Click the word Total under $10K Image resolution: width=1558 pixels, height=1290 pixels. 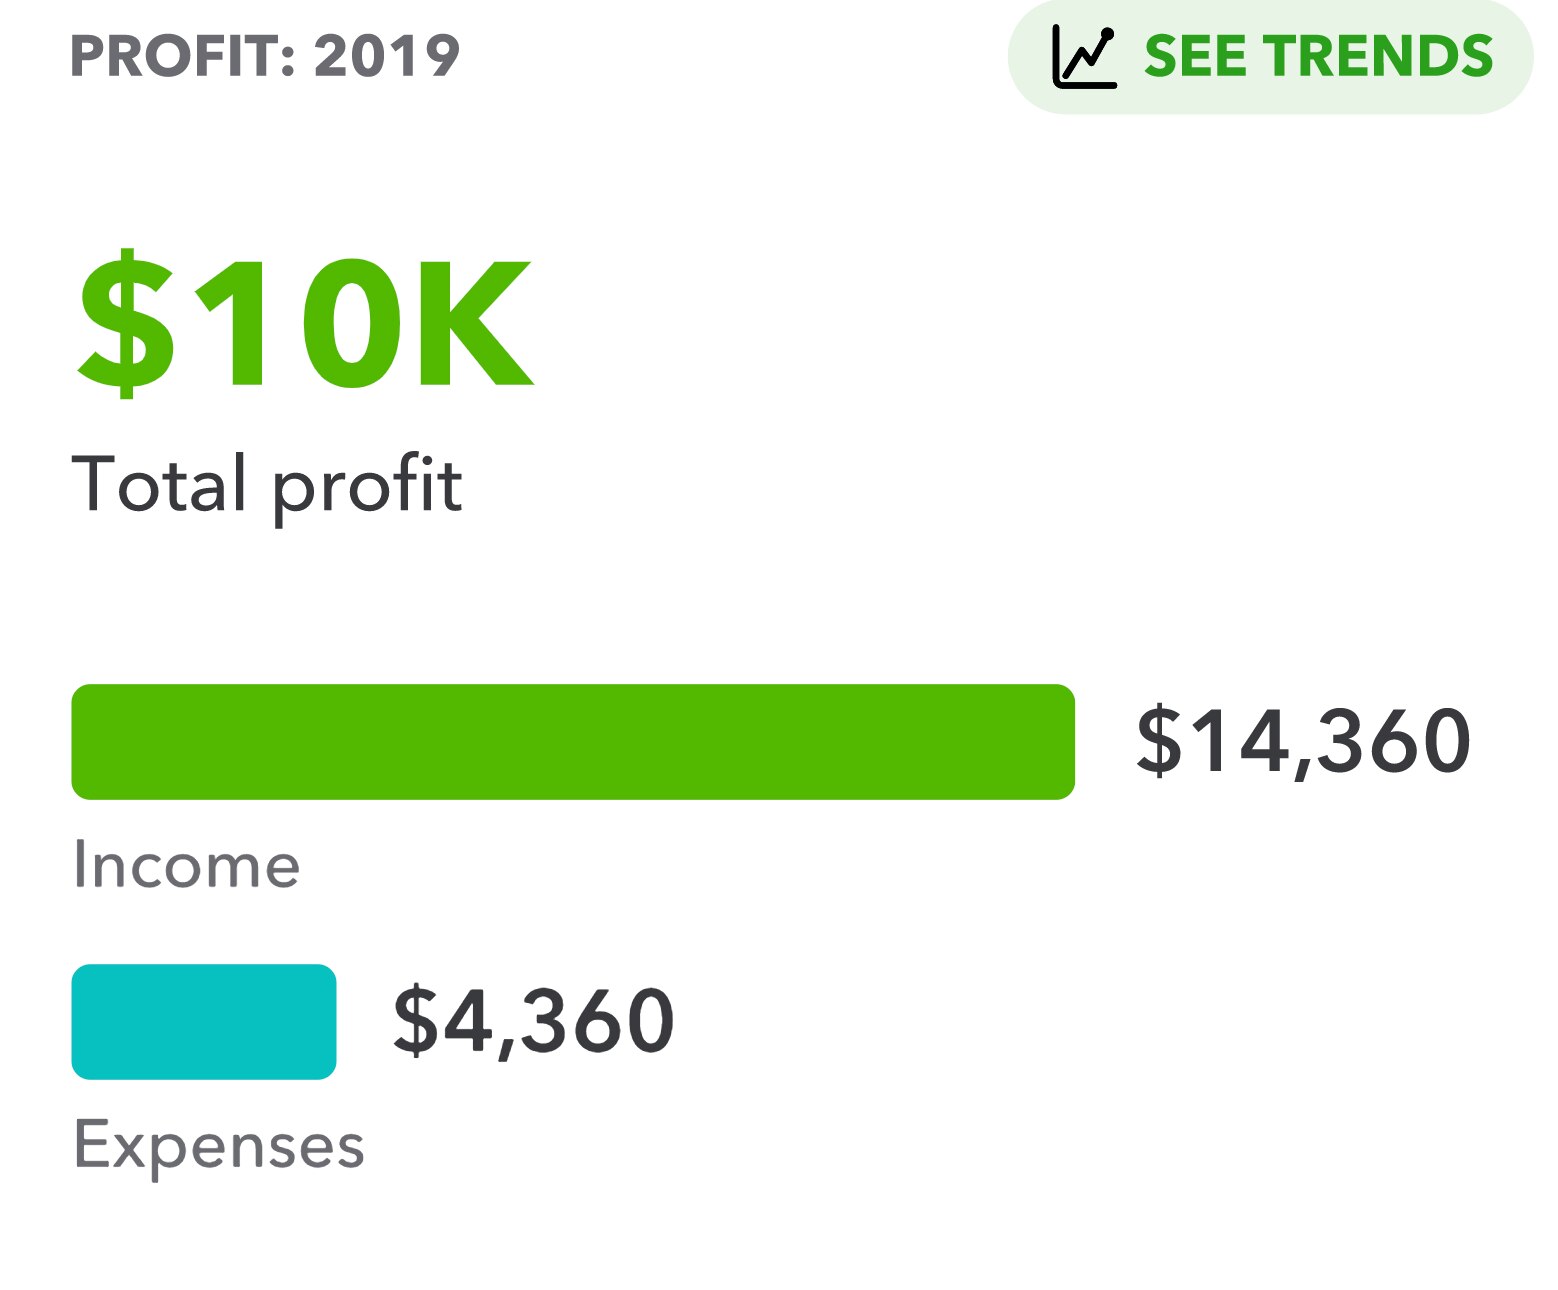coord(160,484)
